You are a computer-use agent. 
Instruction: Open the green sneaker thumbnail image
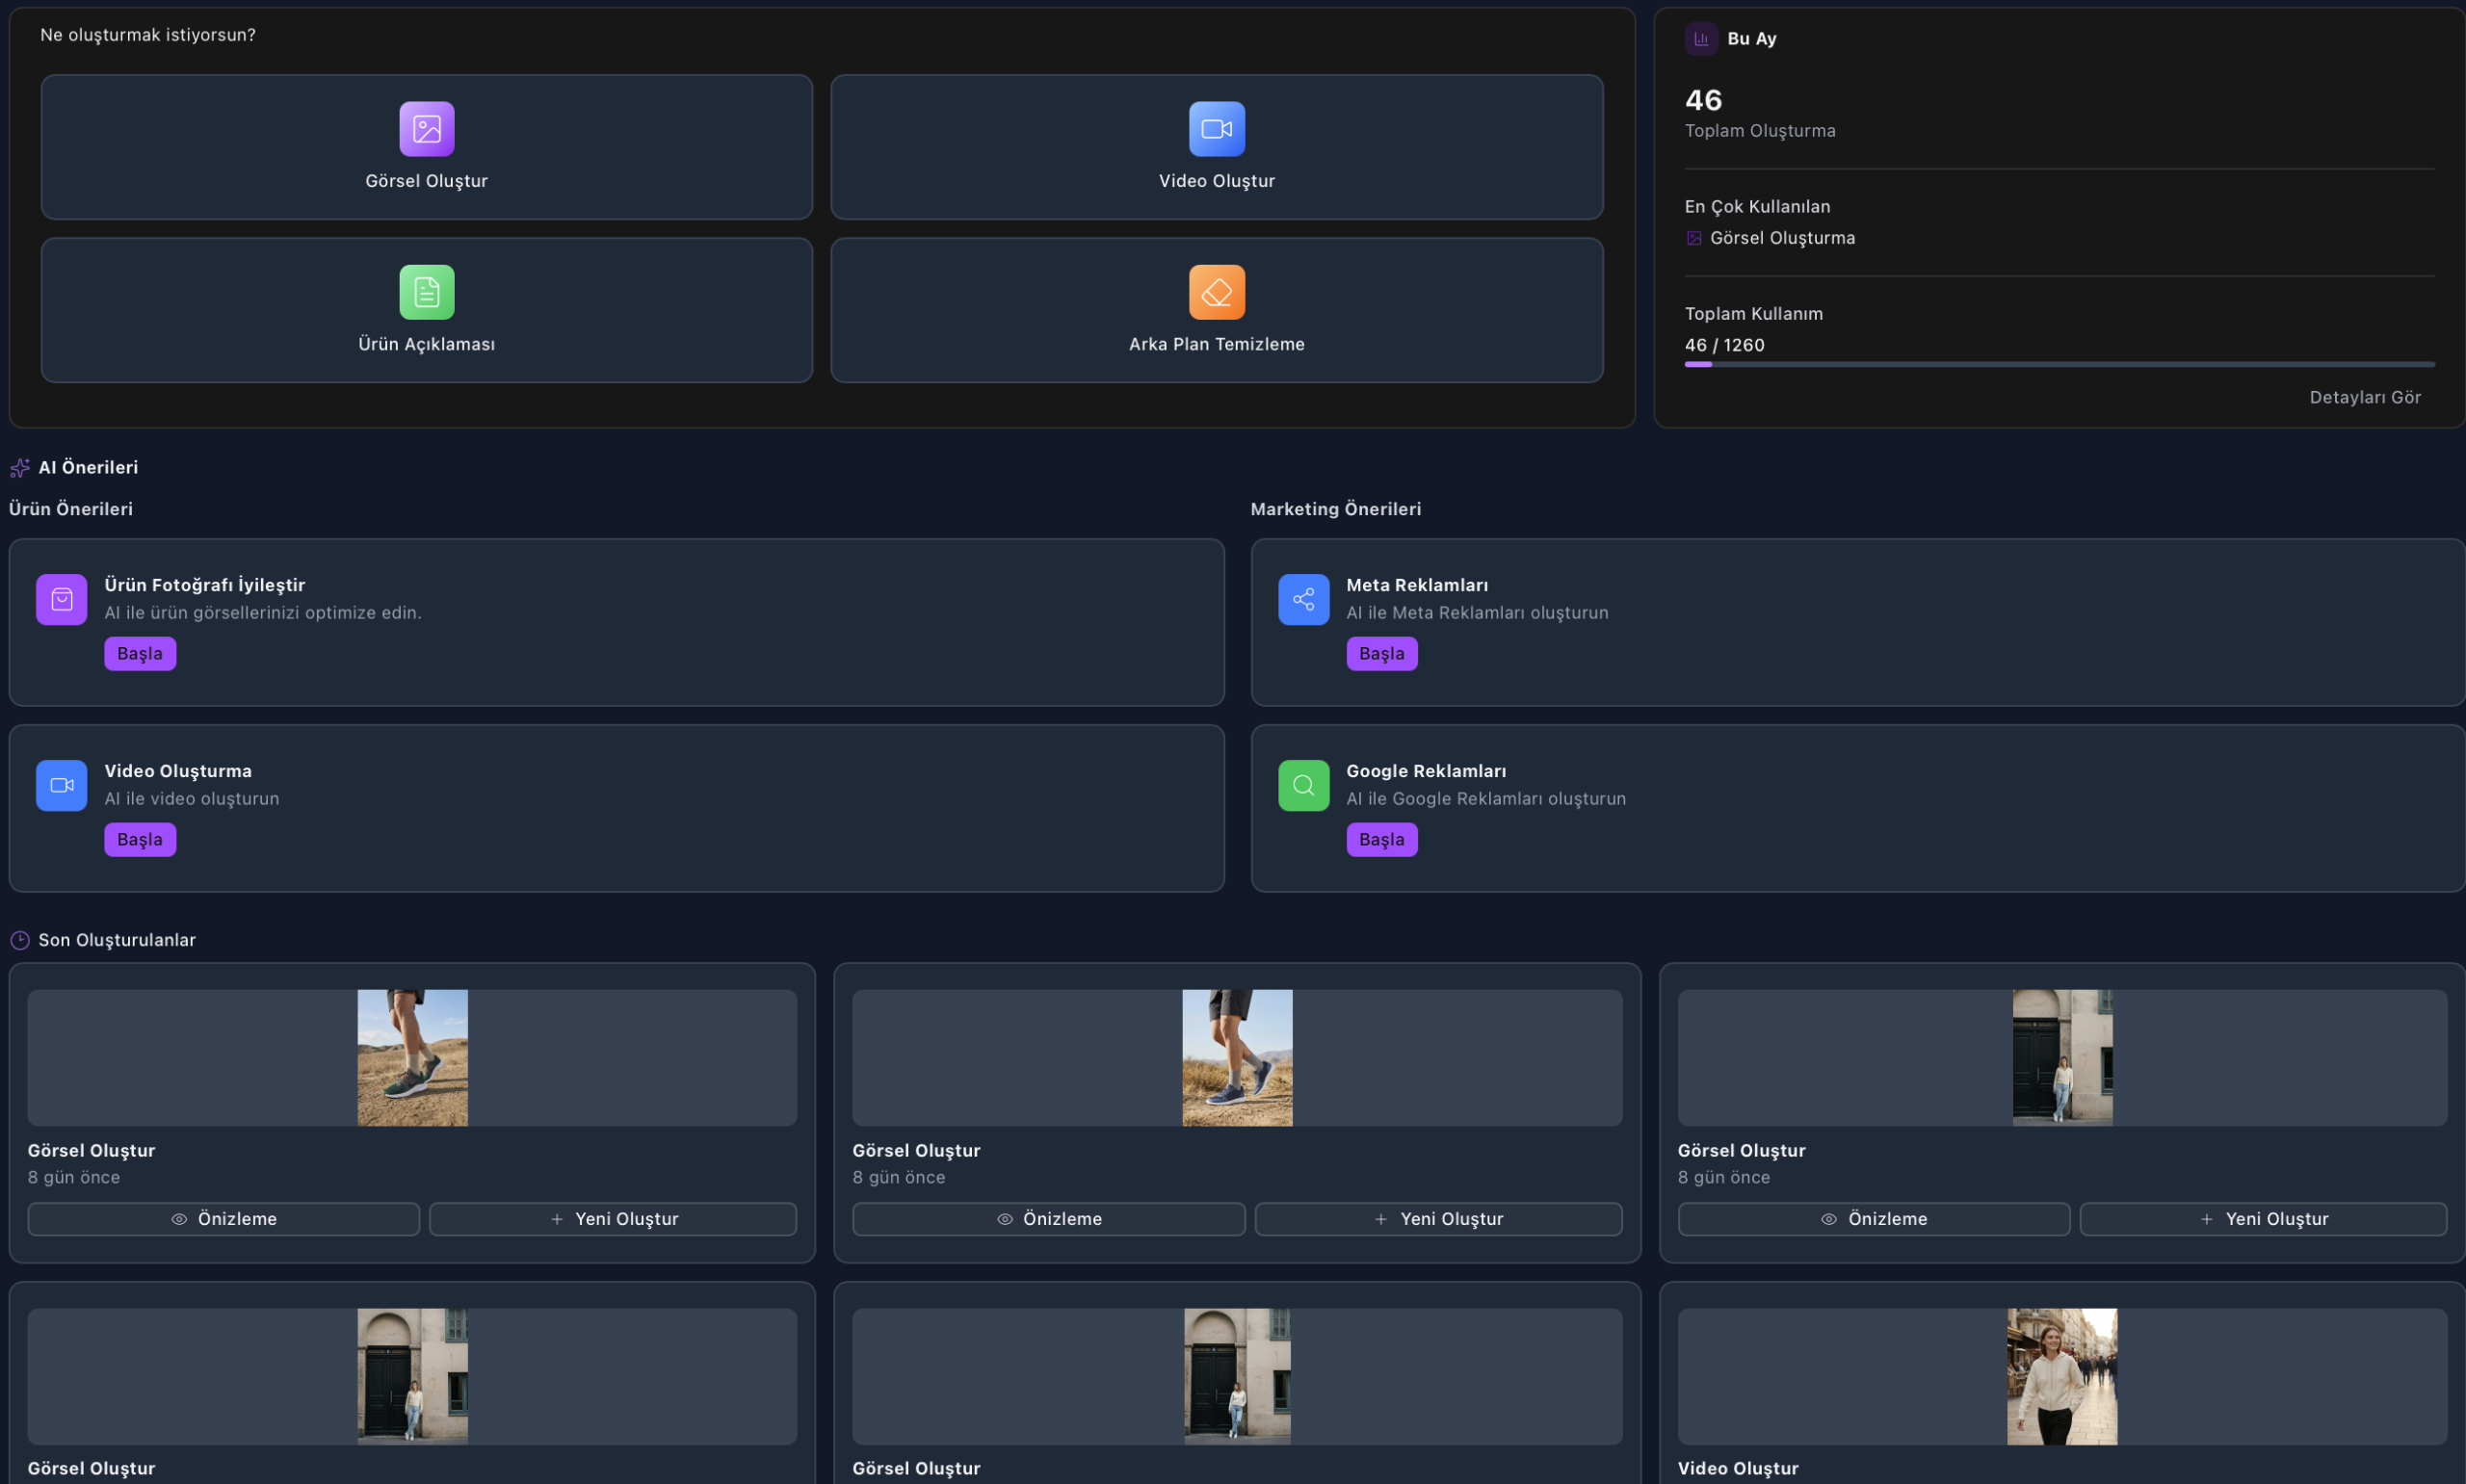tap(412, 1057)
